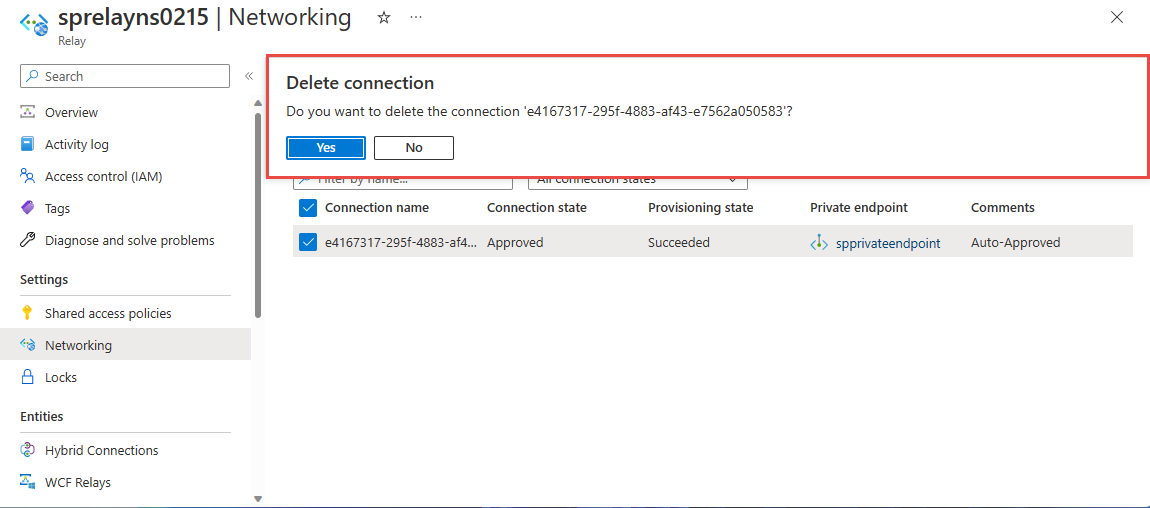Click the WCF Relays icon

28,482
